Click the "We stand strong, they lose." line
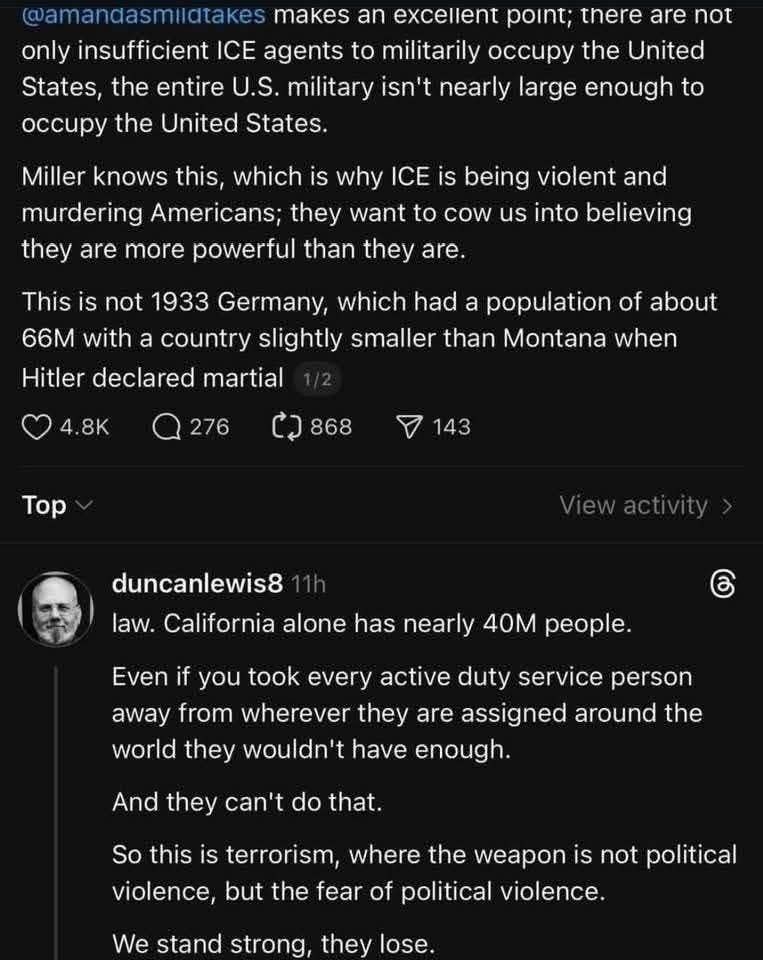This screenshot has height=960, width=763. tap(273, 943)
